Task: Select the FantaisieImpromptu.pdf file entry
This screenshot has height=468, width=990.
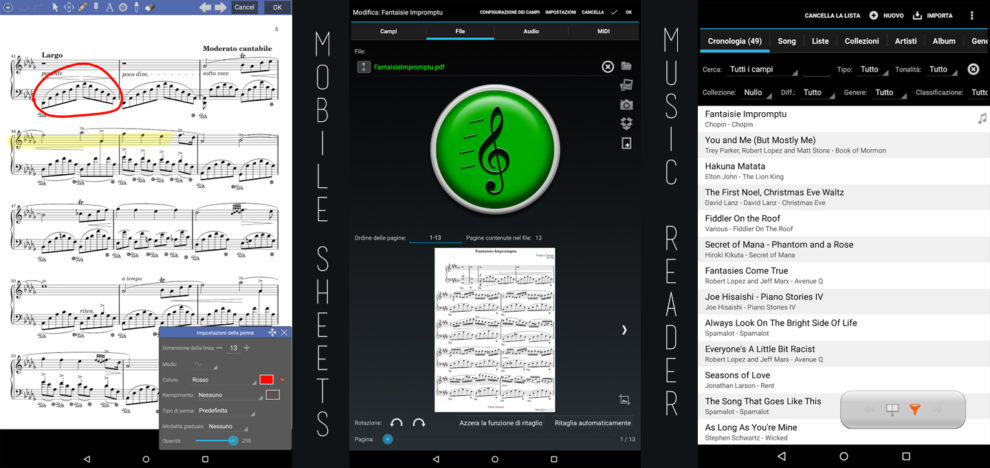Action: (409, 67)
